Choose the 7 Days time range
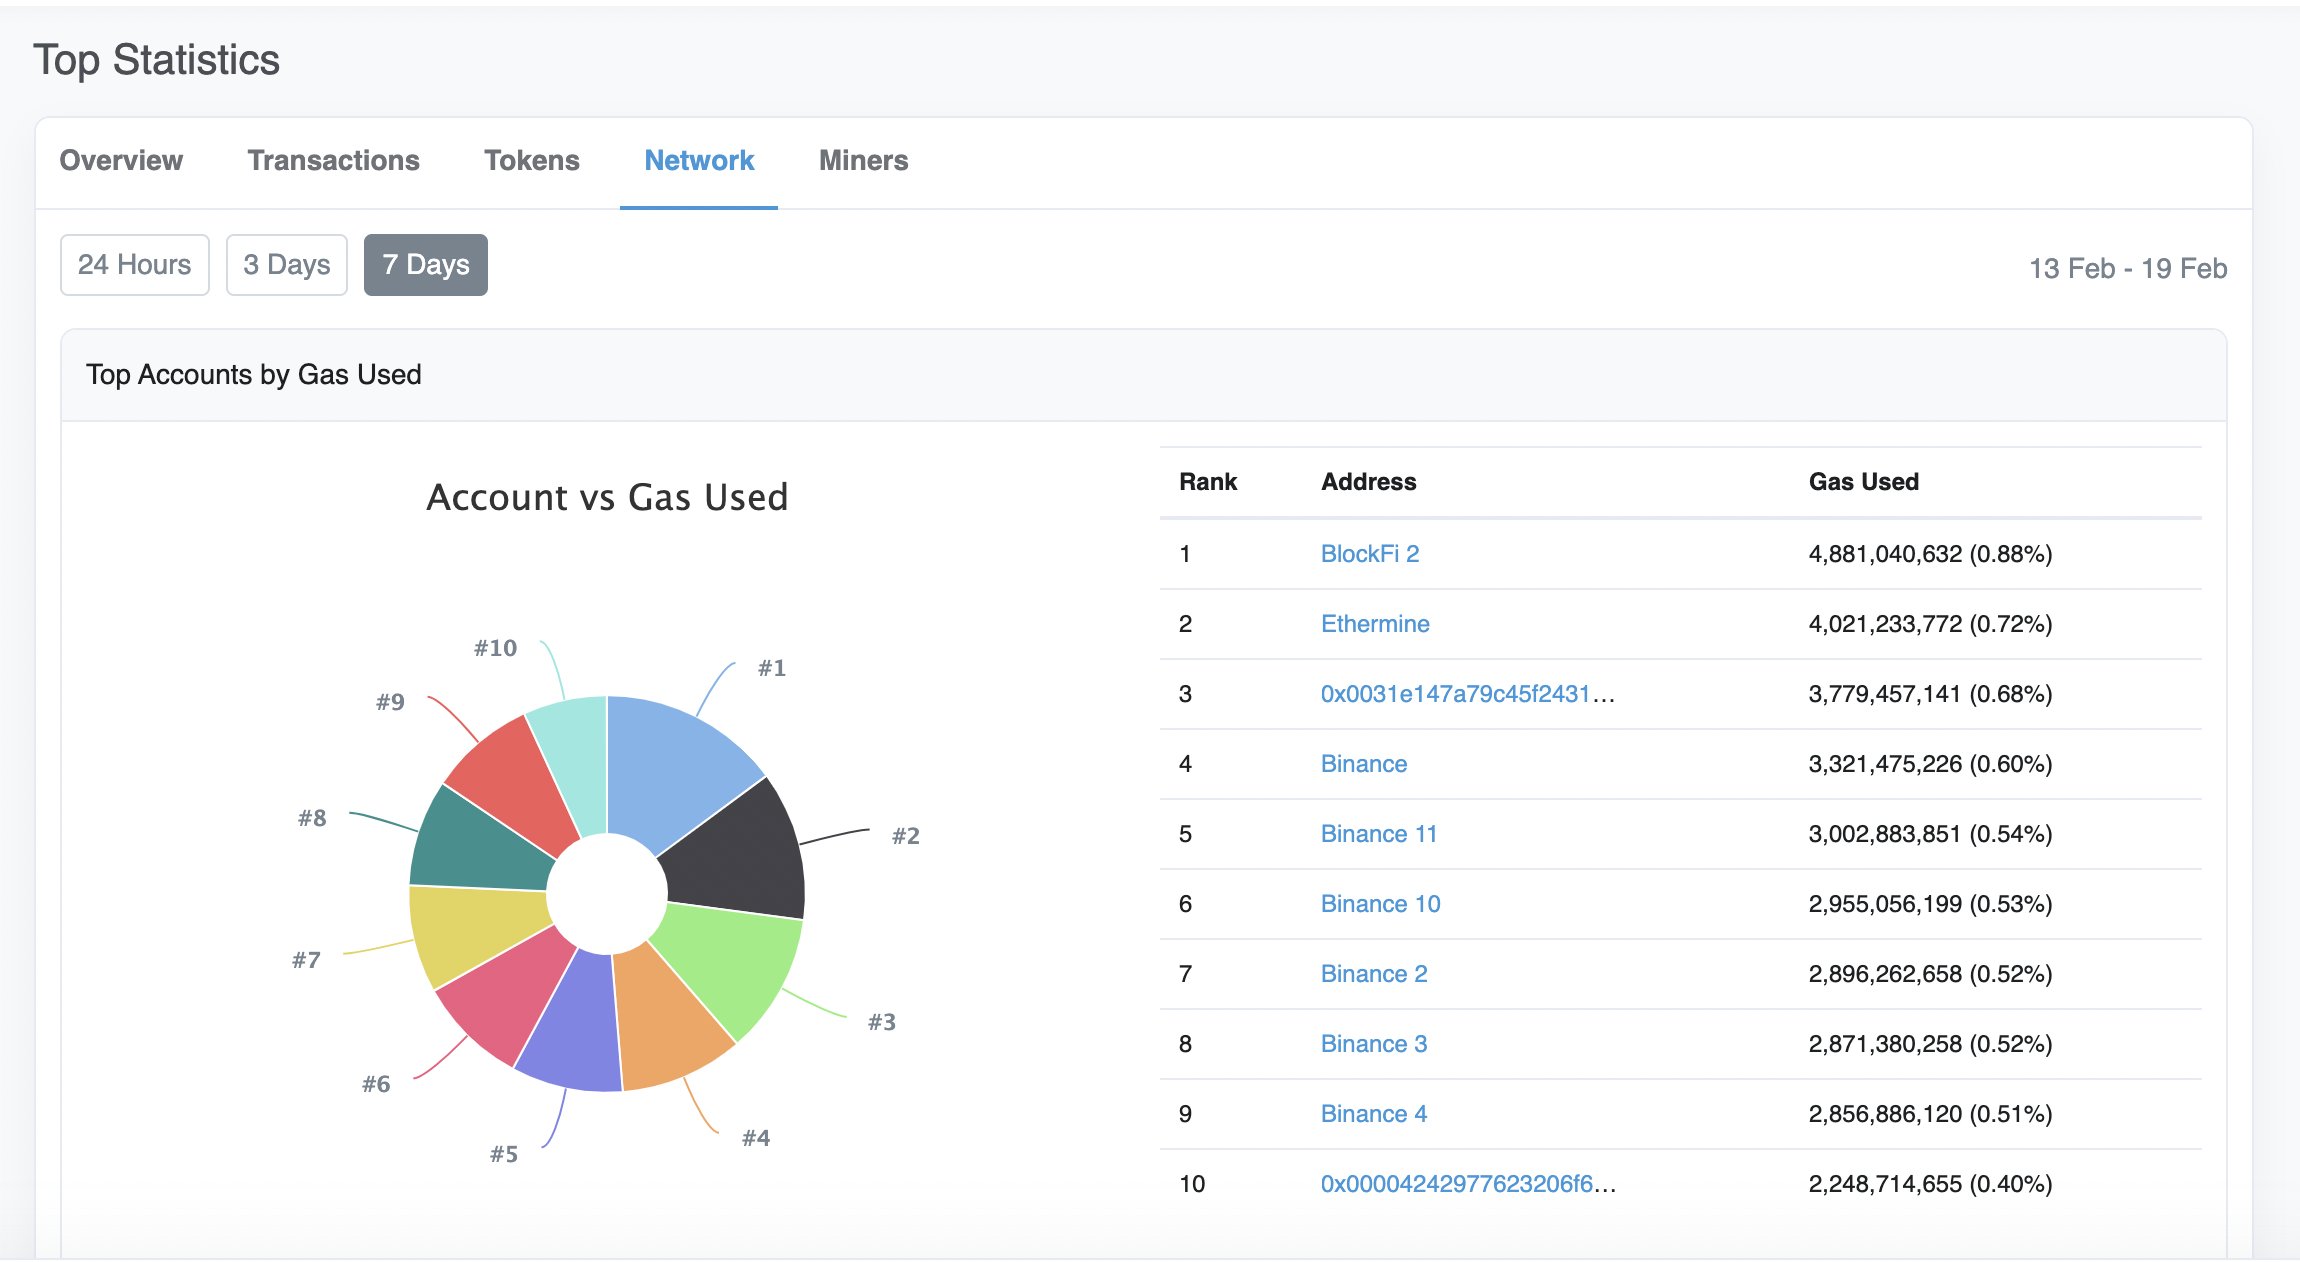The width and height of the screenshot is (2300, 1262). (x=425, y=265)
